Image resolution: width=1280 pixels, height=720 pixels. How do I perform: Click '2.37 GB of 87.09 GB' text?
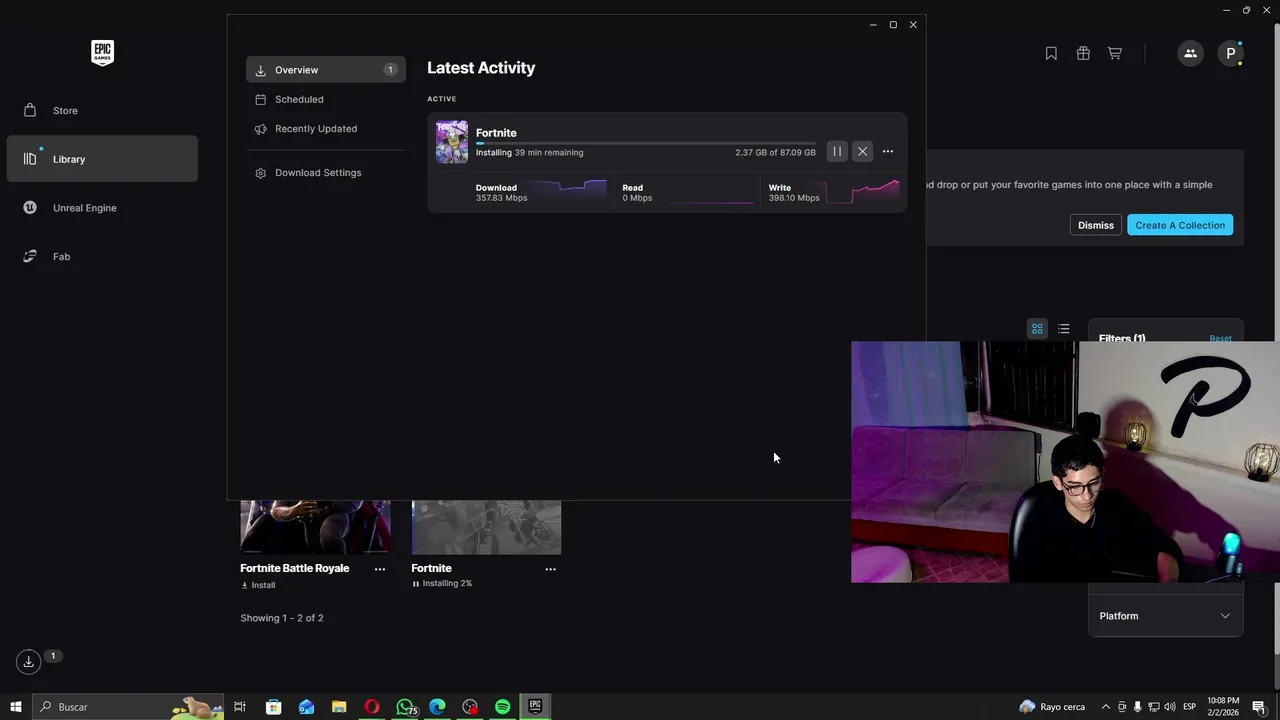pos(775,153)
